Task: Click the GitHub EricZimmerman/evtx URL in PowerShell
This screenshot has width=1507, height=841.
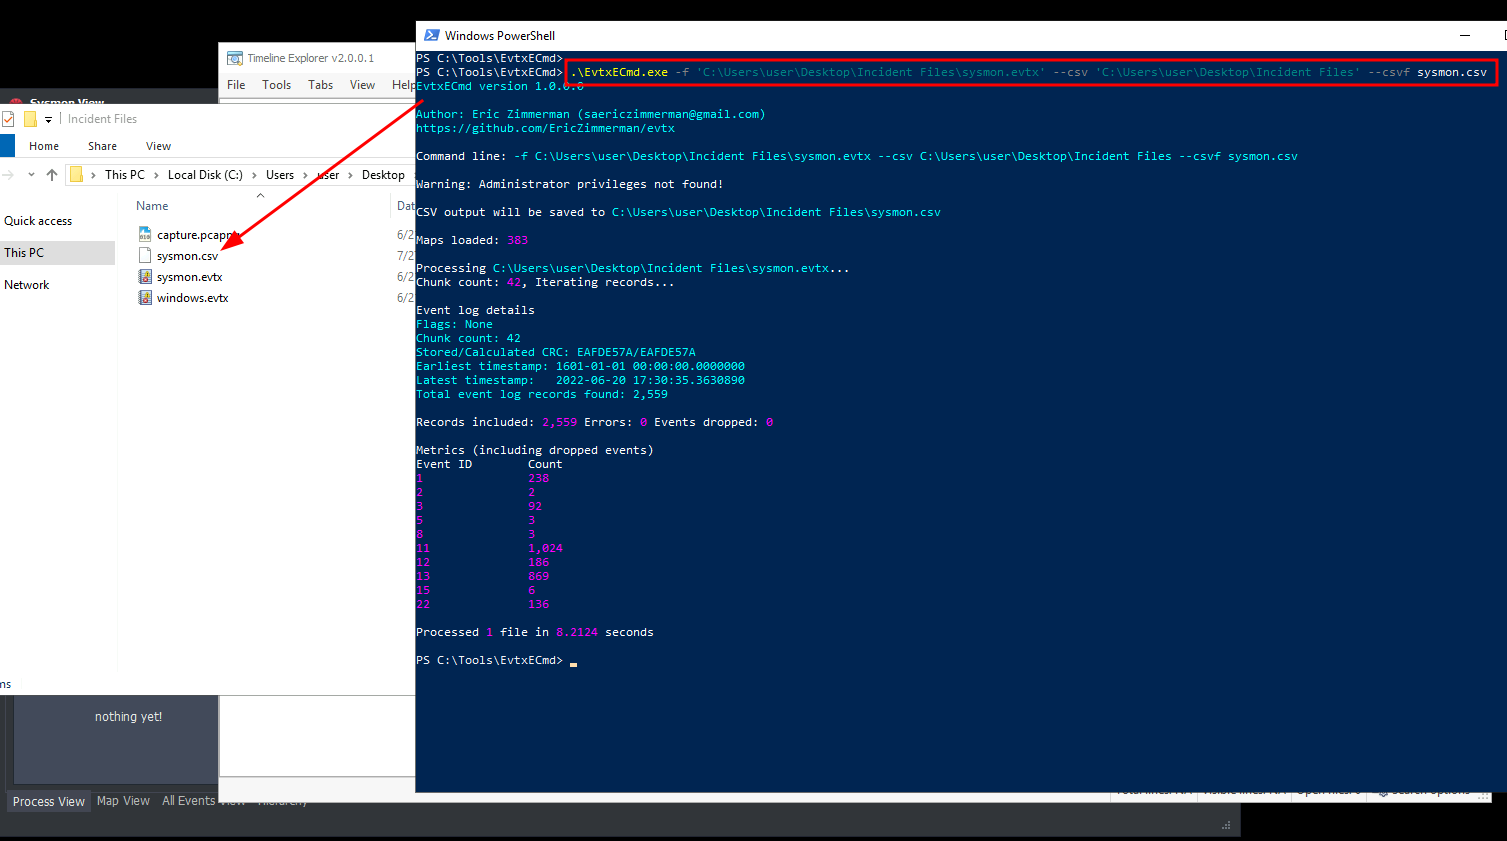Action: tap(545, 128)
